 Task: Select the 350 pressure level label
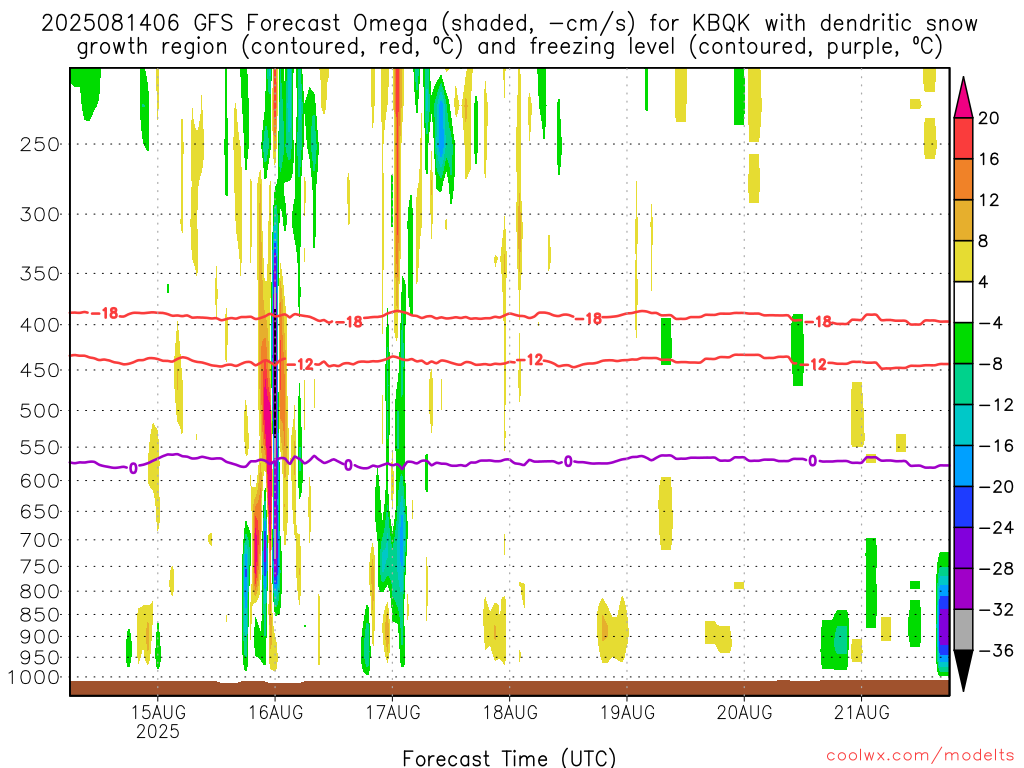[40, 274]
